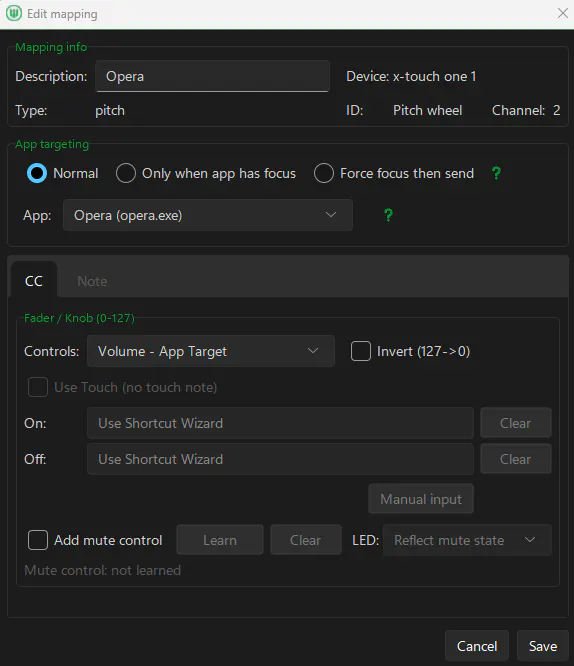Viewport: 574px width, 666px height.
Task: Enable the Invert (127->0) checkbox
Action: coord(361,351)
